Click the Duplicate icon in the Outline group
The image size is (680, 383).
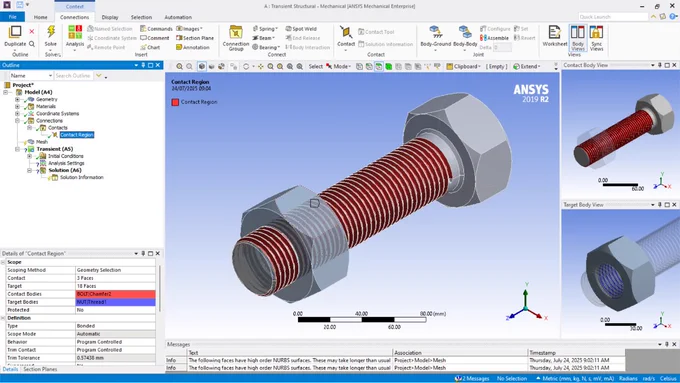tap(15, 32)
